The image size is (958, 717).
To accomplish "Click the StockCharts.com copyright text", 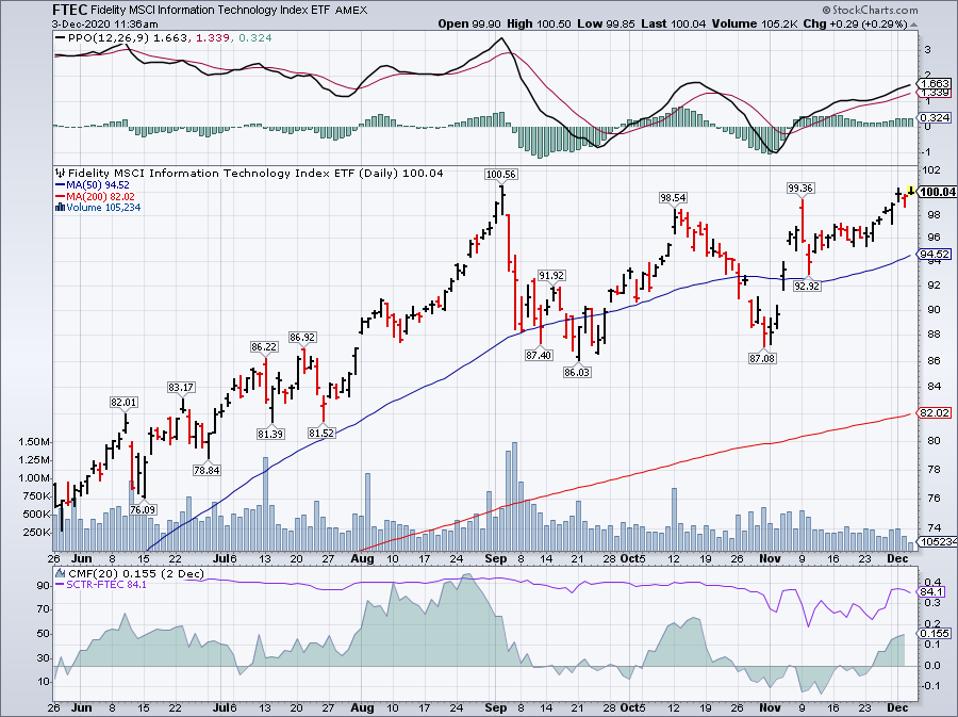I will click(x=870, y=10).
